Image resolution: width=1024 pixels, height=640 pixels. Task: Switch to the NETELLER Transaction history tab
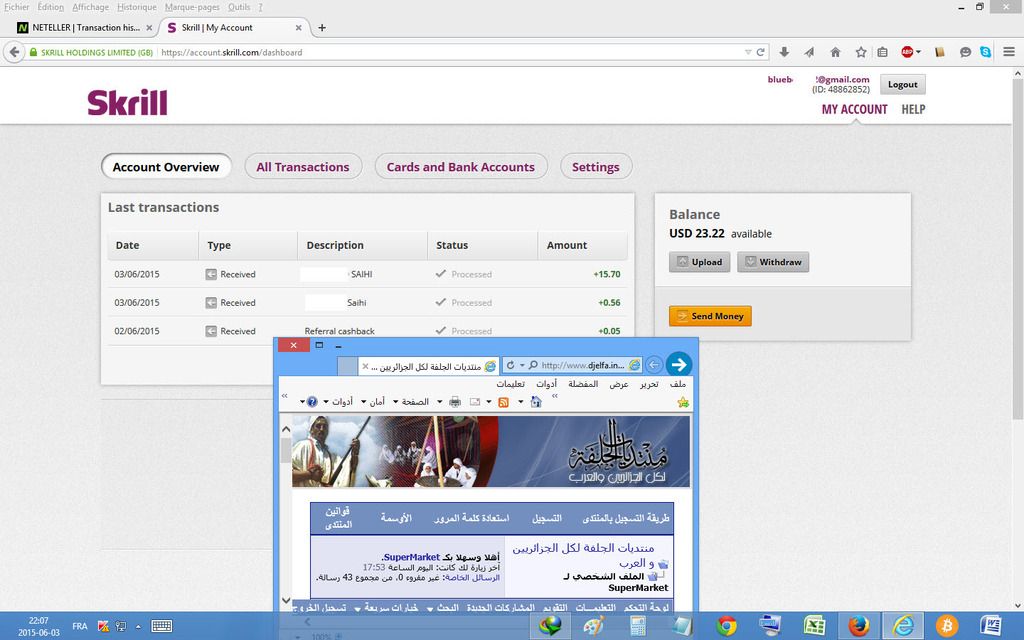coord(85,27)
